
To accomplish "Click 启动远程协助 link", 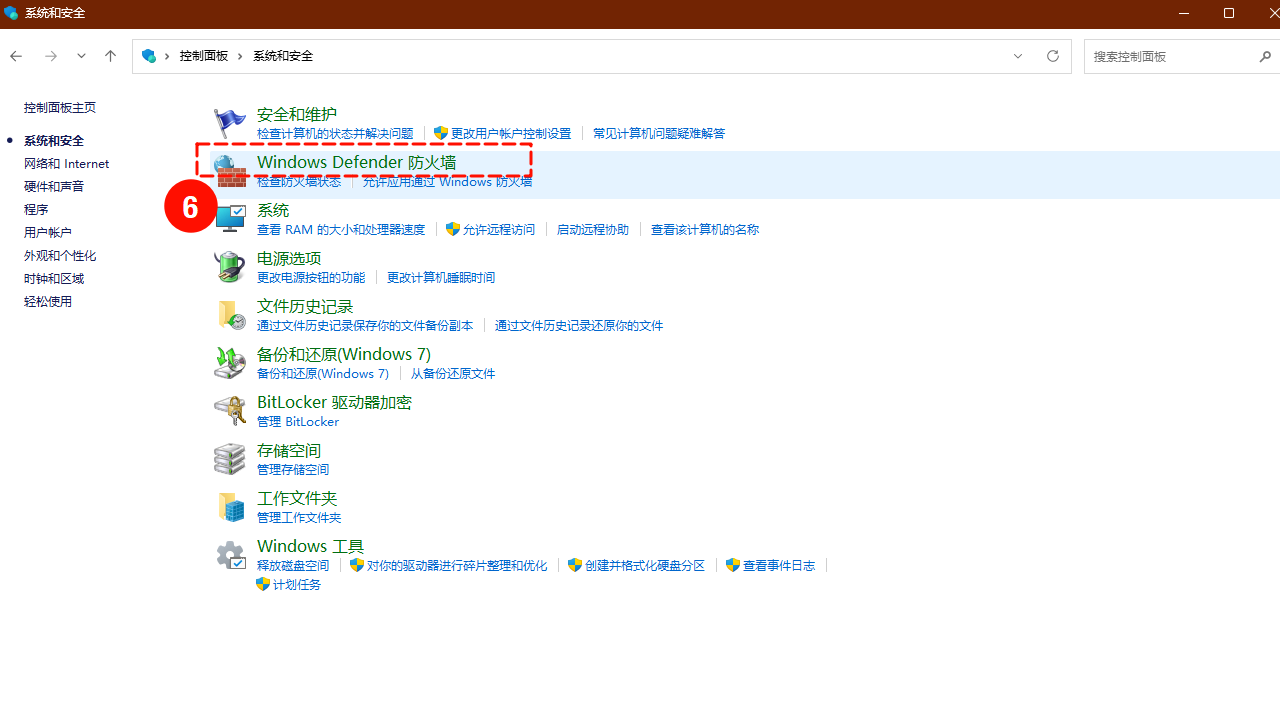I will coord(593,229).
